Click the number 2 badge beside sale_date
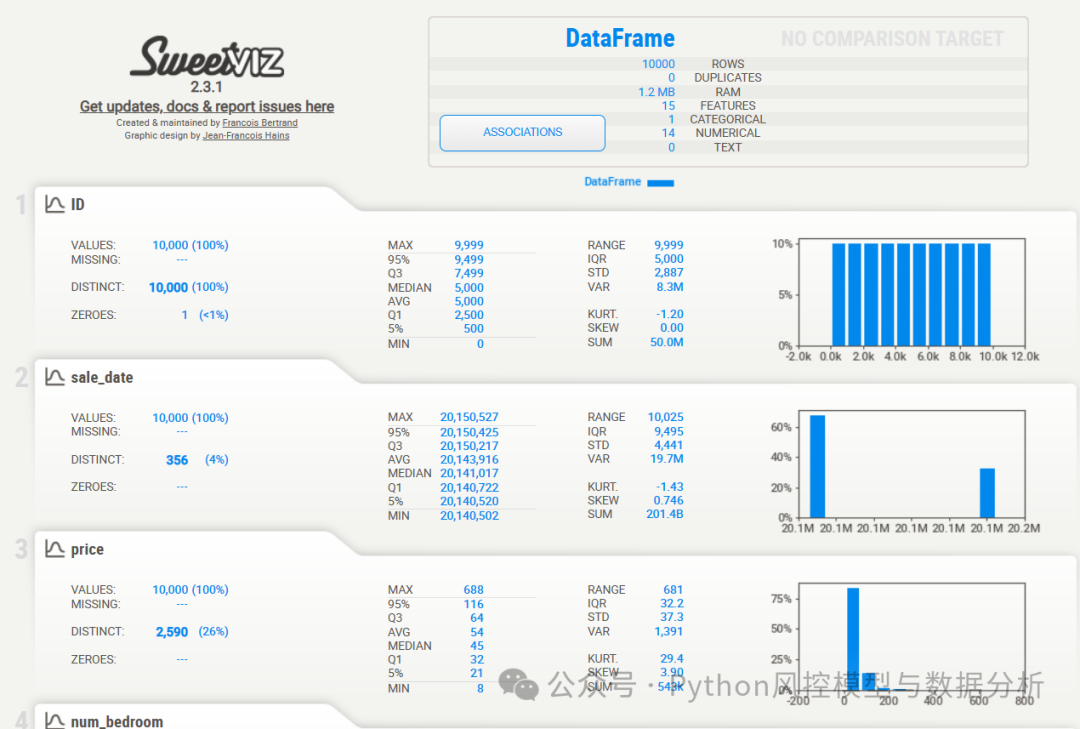This screenshot has width=1080, height=729. pos(18,377)
